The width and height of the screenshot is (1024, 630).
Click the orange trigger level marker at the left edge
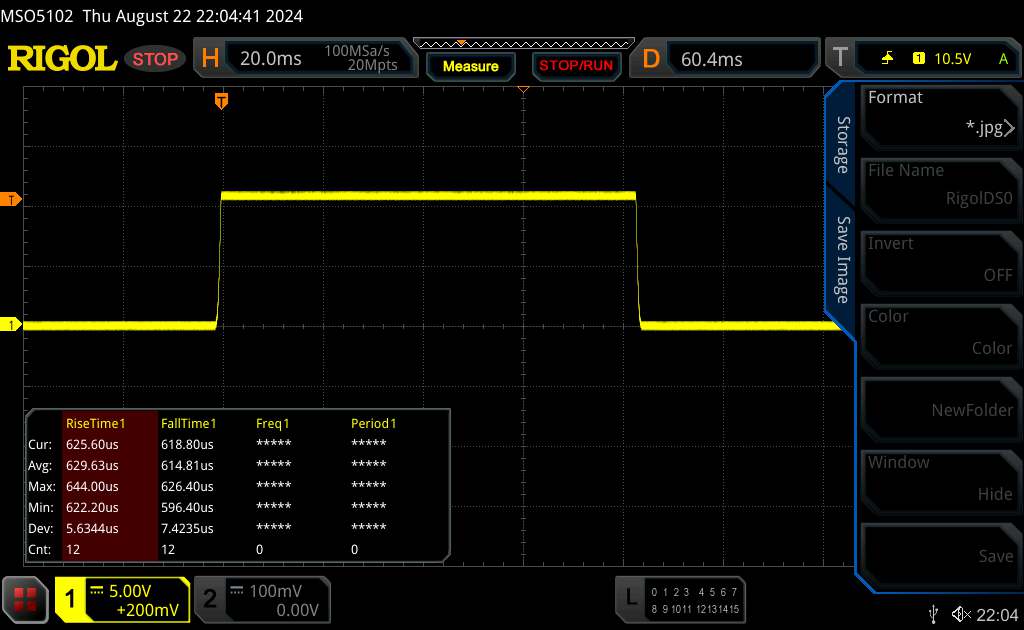[10, 200]
